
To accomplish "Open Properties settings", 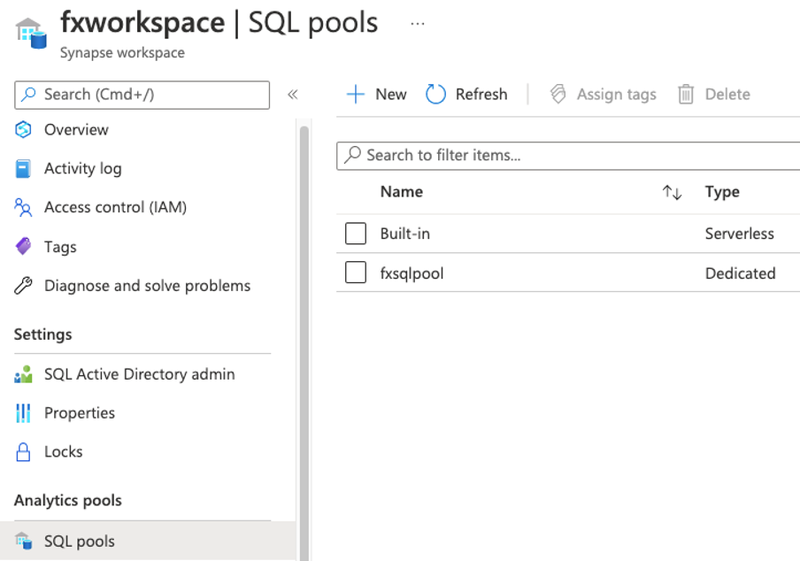I will (x=80, y=413).
